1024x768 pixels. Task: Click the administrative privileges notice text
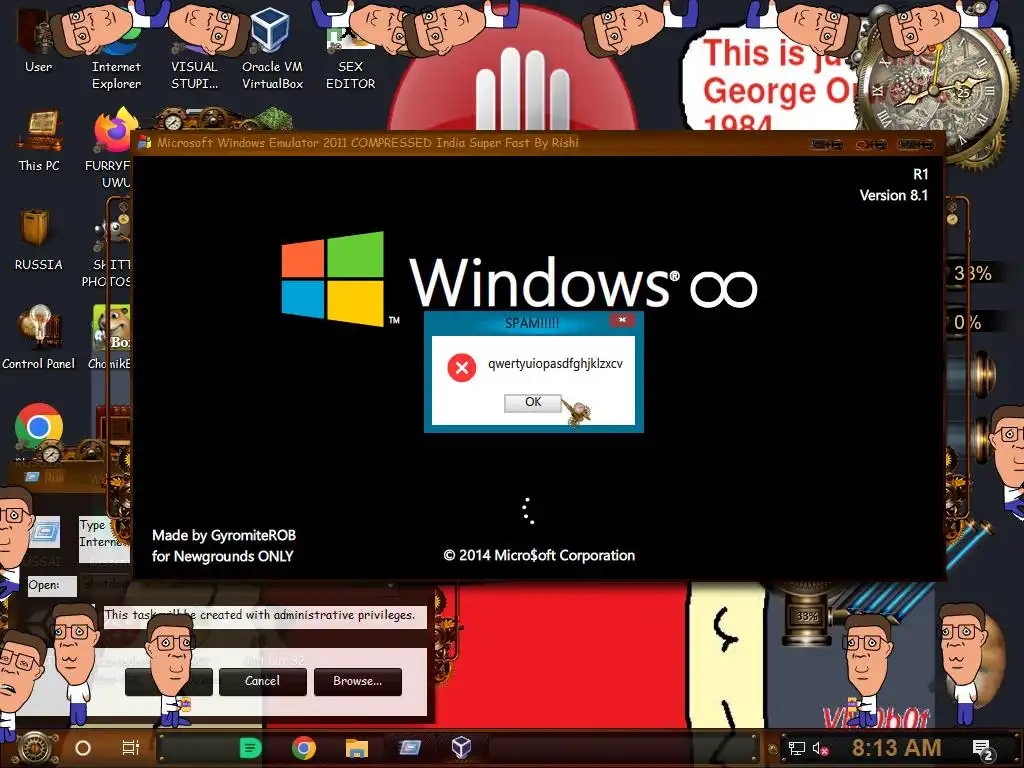260,615
